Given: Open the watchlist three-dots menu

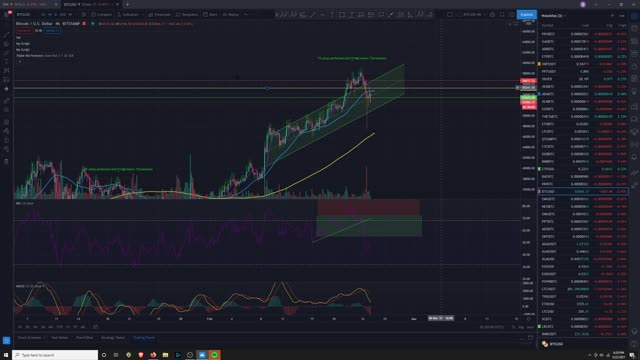Looking at the screenshot, I should (x=622, y=16).
